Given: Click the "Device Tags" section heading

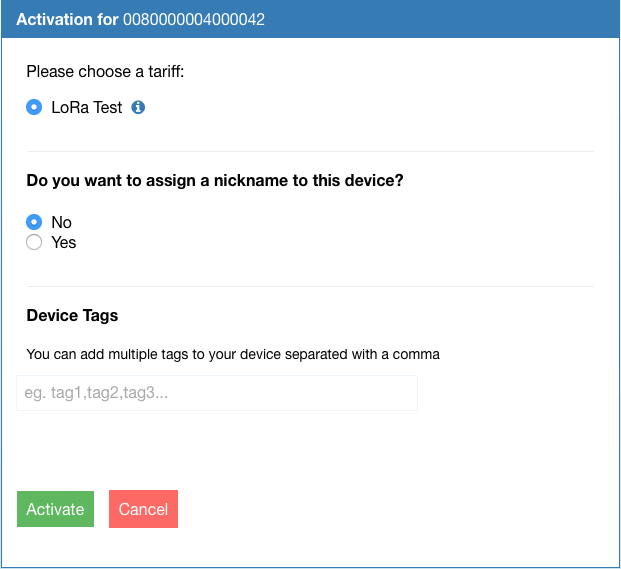Looking at the screenshot, I should click(x=72, y=315).
